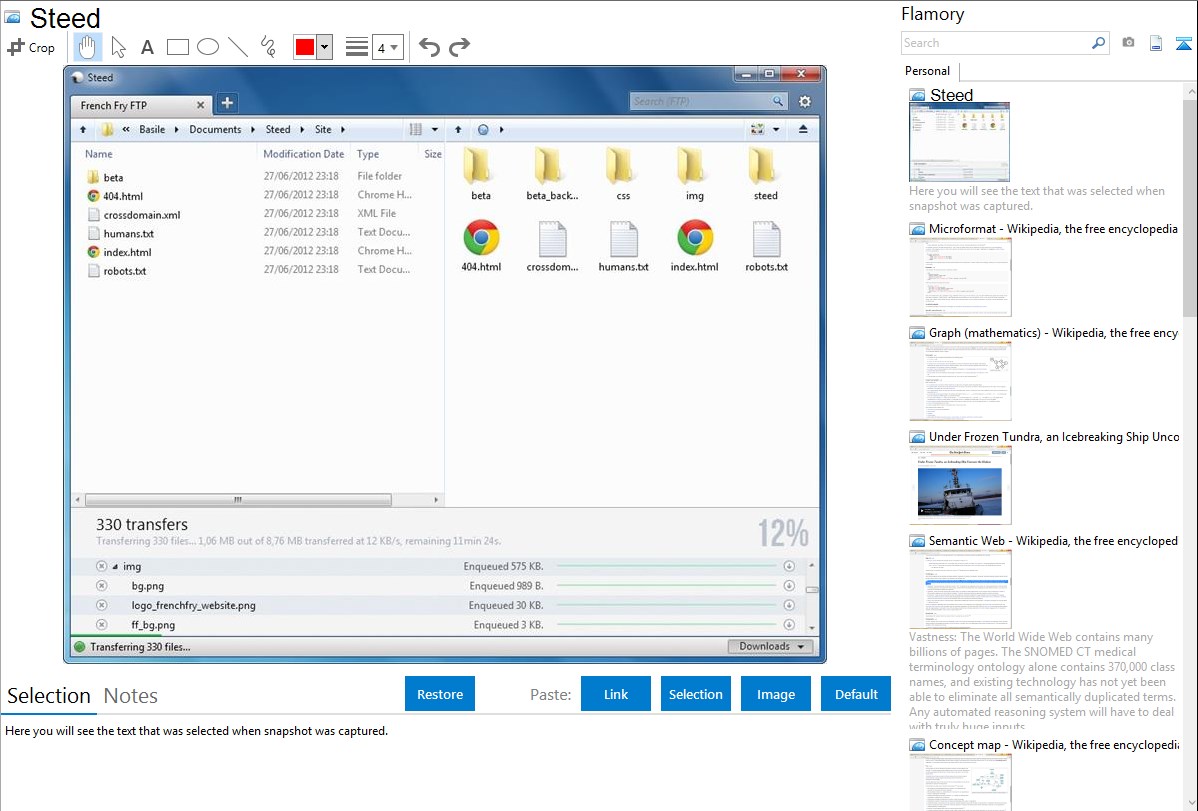This screenshot has width=1198, height=811.
Task: Click the search magnifier icon in Flamory
Action: coord(1098,43)
